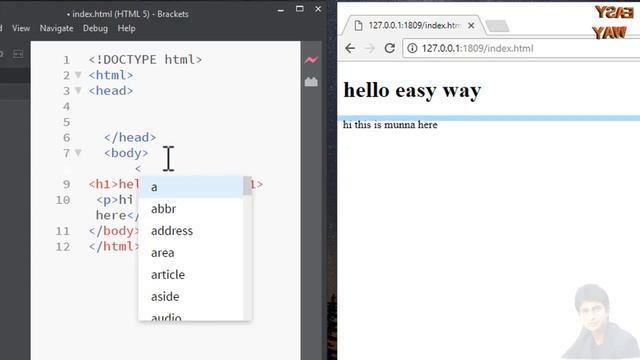Click the <!DOCTYPE html> line
640x360 pixels.
tap(145, 60)
